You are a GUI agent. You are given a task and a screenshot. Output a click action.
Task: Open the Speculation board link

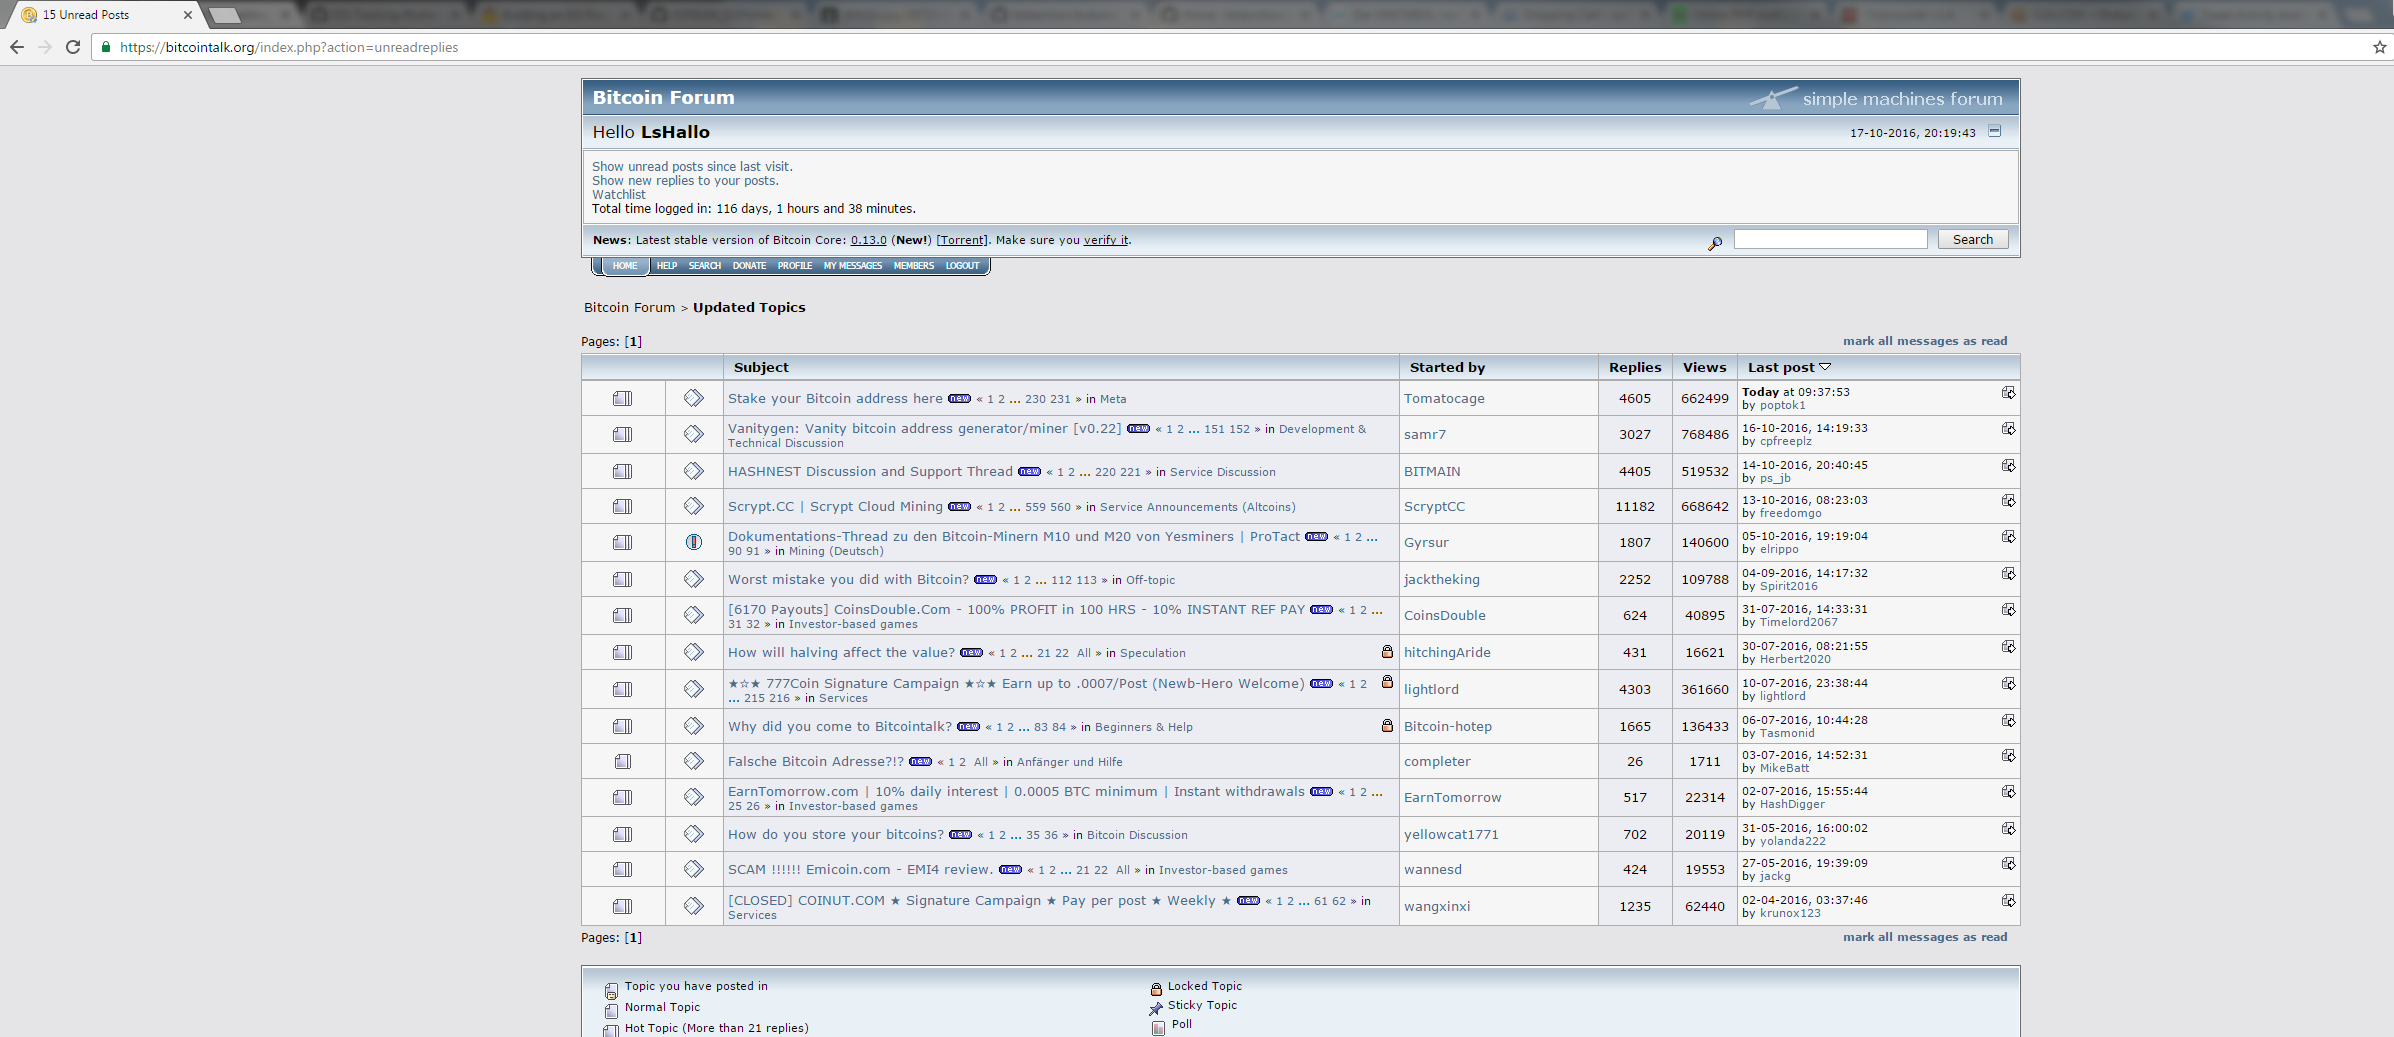point(1153,653)
